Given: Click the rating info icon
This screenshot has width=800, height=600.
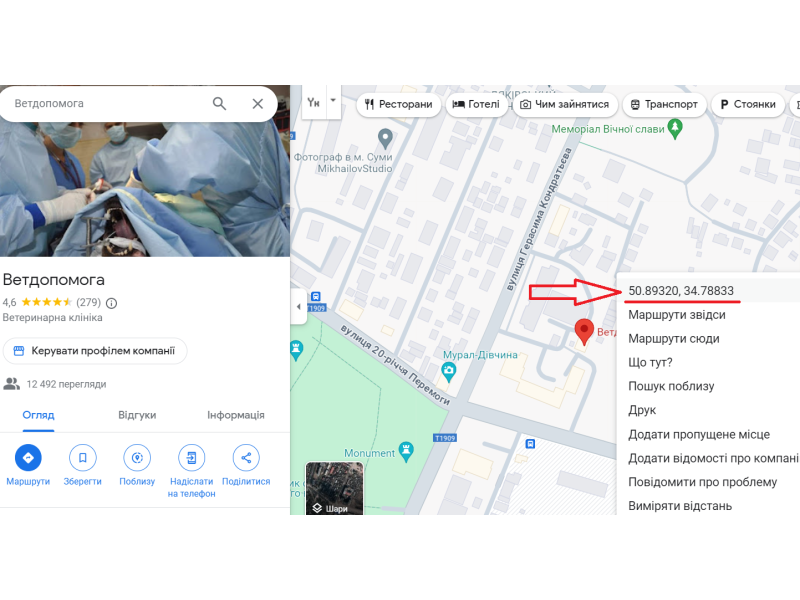Looking at the screenshot, I should [x=111, y=303].
